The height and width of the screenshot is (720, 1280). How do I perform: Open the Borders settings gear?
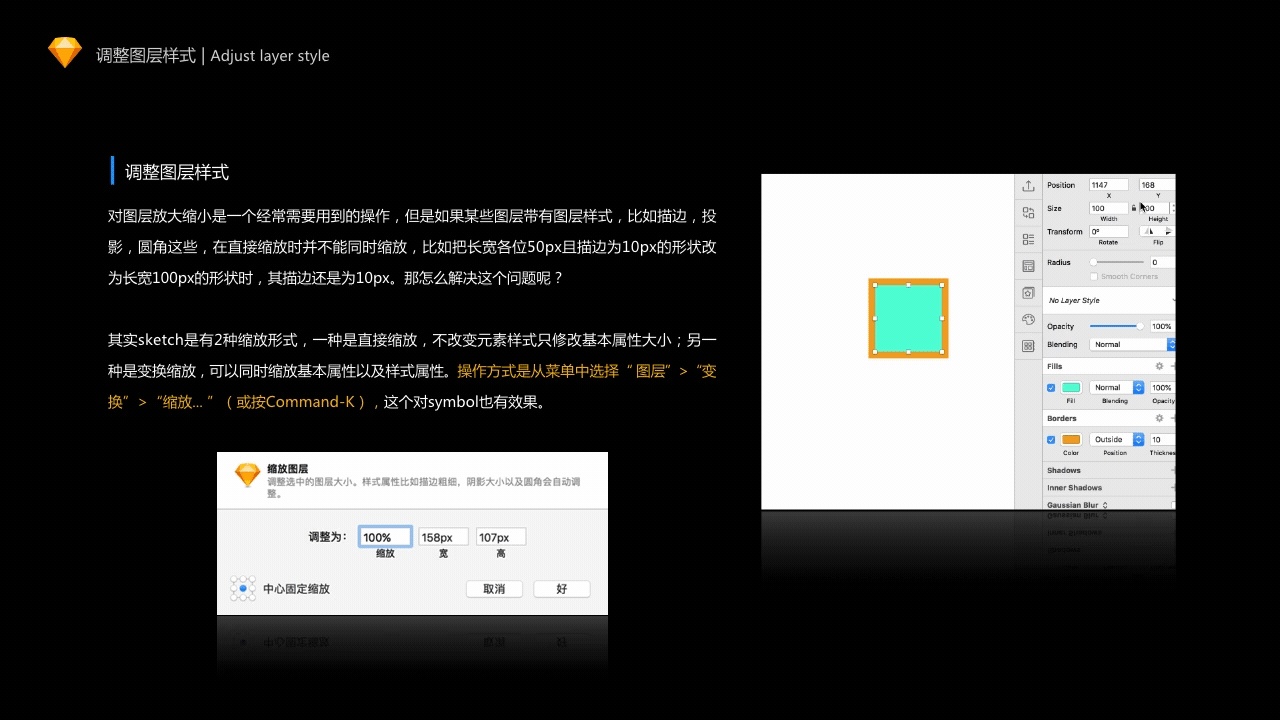tap(1159, 418)
